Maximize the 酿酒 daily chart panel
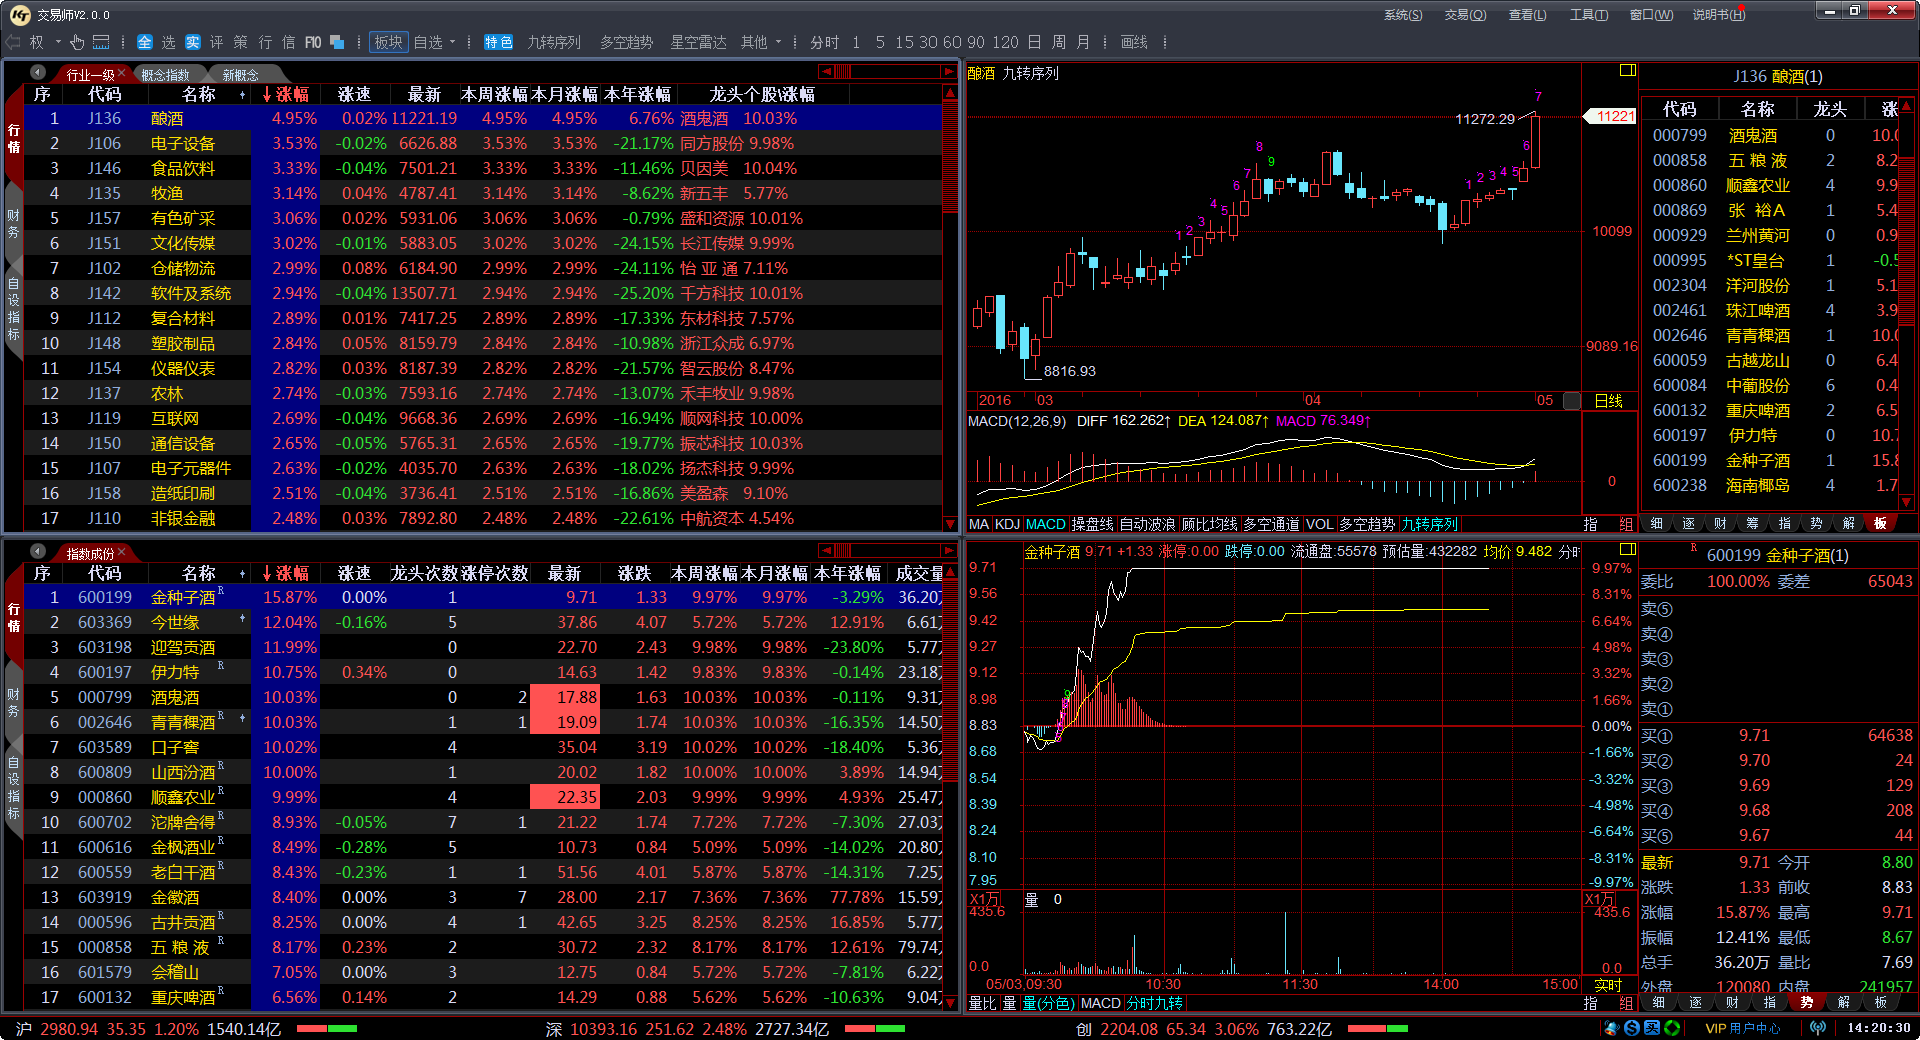 pos(1627,71)
